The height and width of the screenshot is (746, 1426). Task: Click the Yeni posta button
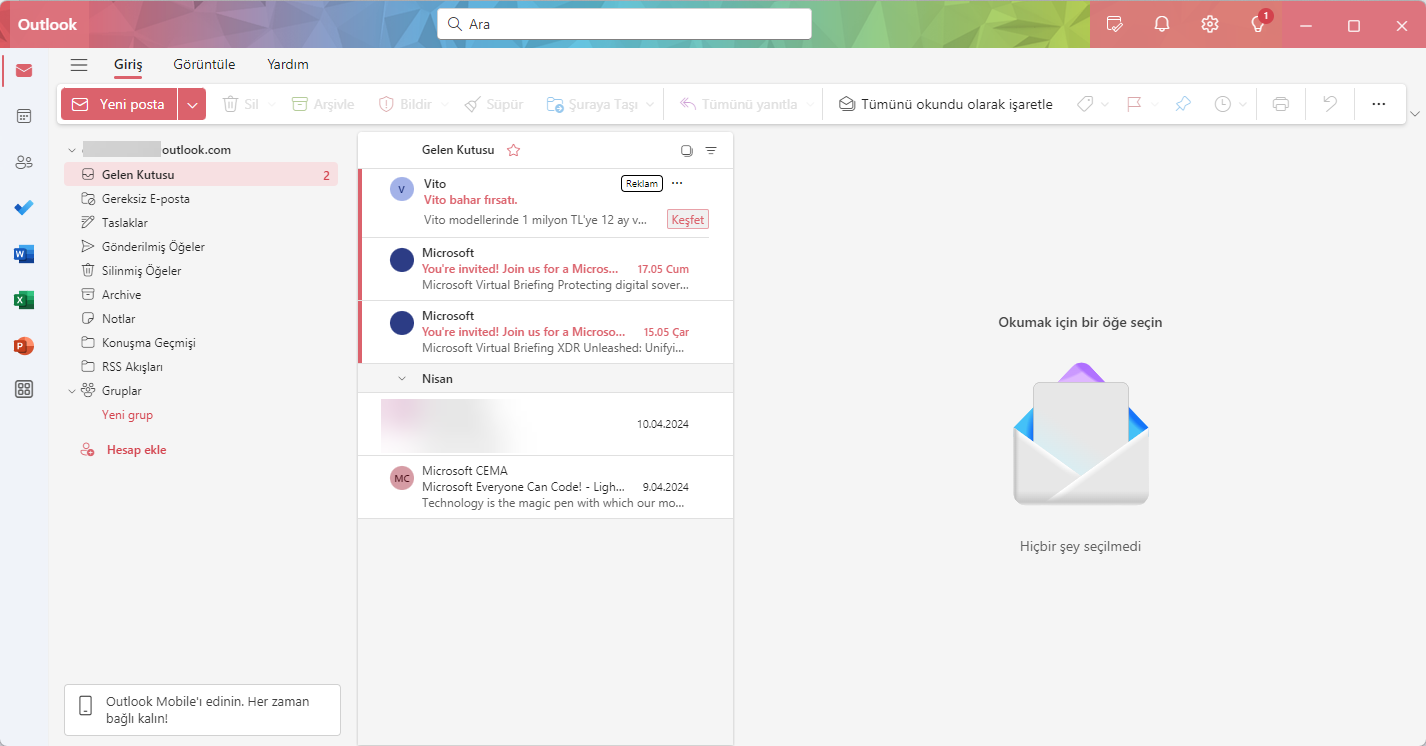[120, 104]
